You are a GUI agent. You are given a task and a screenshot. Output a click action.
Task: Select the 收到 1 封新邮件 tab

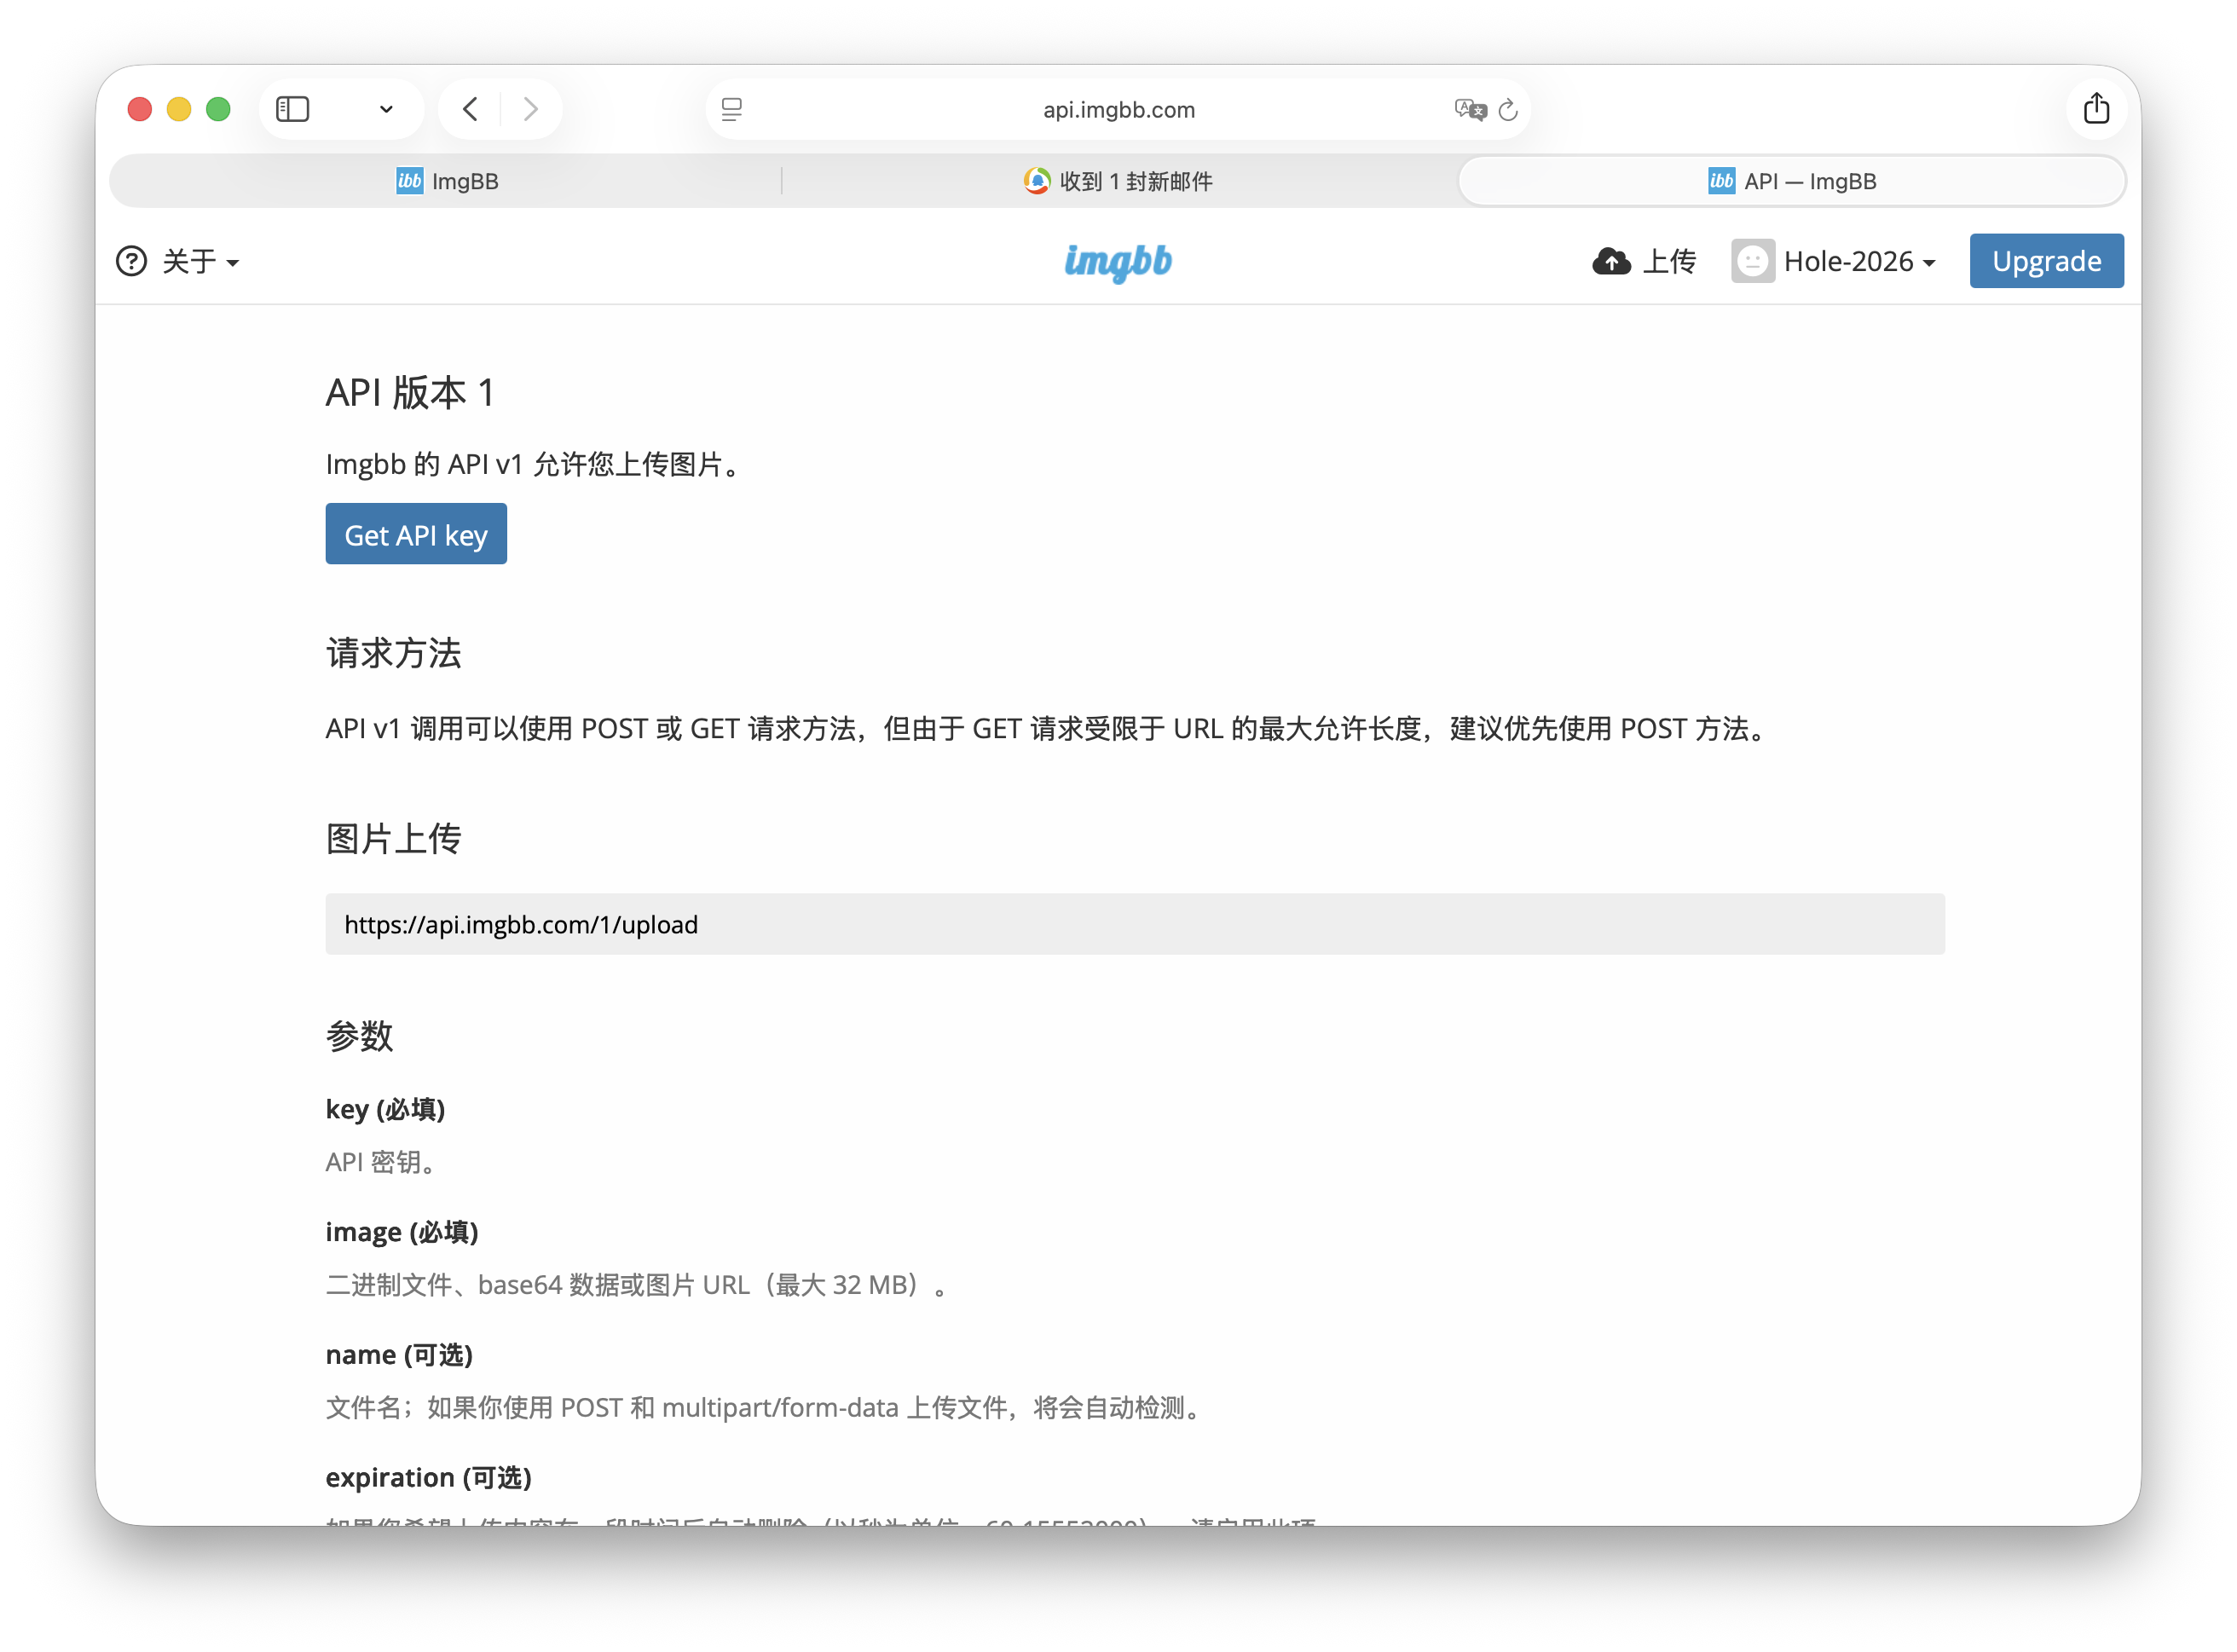(1117, 181)
